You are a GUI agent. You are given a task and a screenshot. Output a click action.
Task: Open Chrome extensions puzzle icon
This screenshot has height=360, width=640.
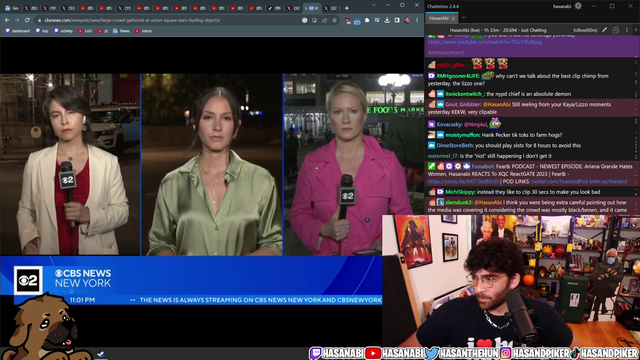(x=367, y=20)
